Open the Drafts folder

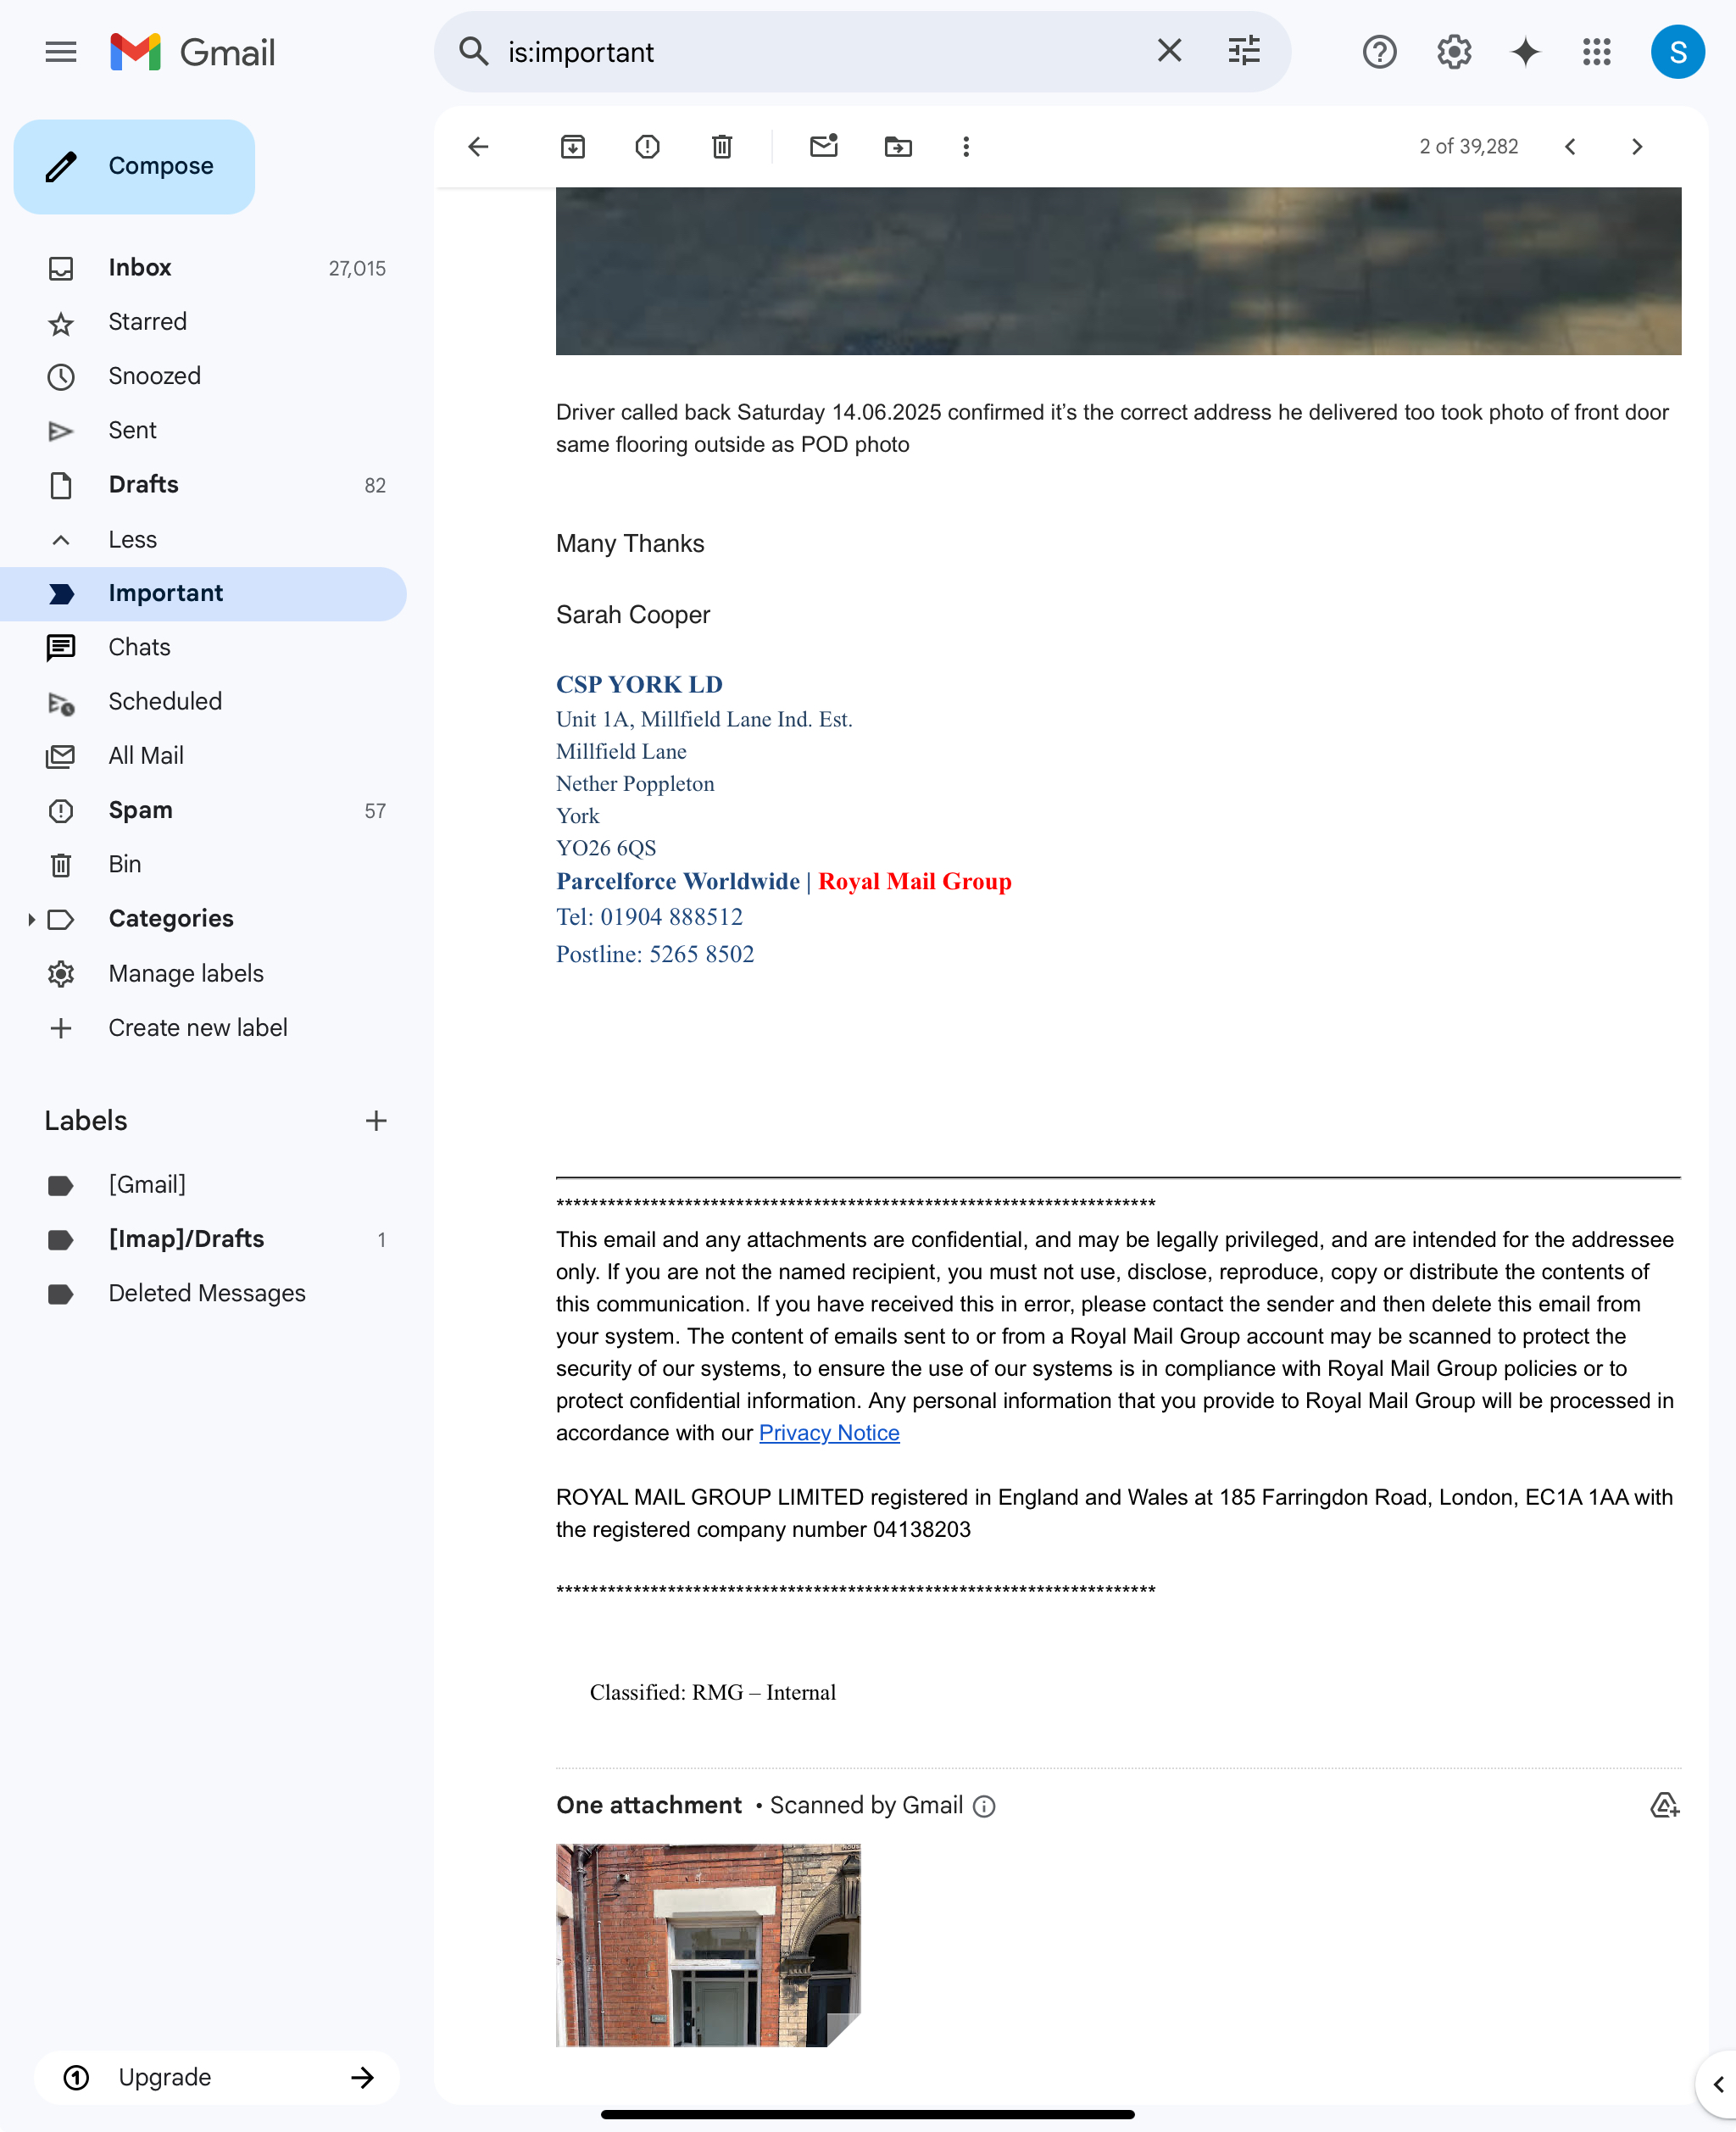203,485
